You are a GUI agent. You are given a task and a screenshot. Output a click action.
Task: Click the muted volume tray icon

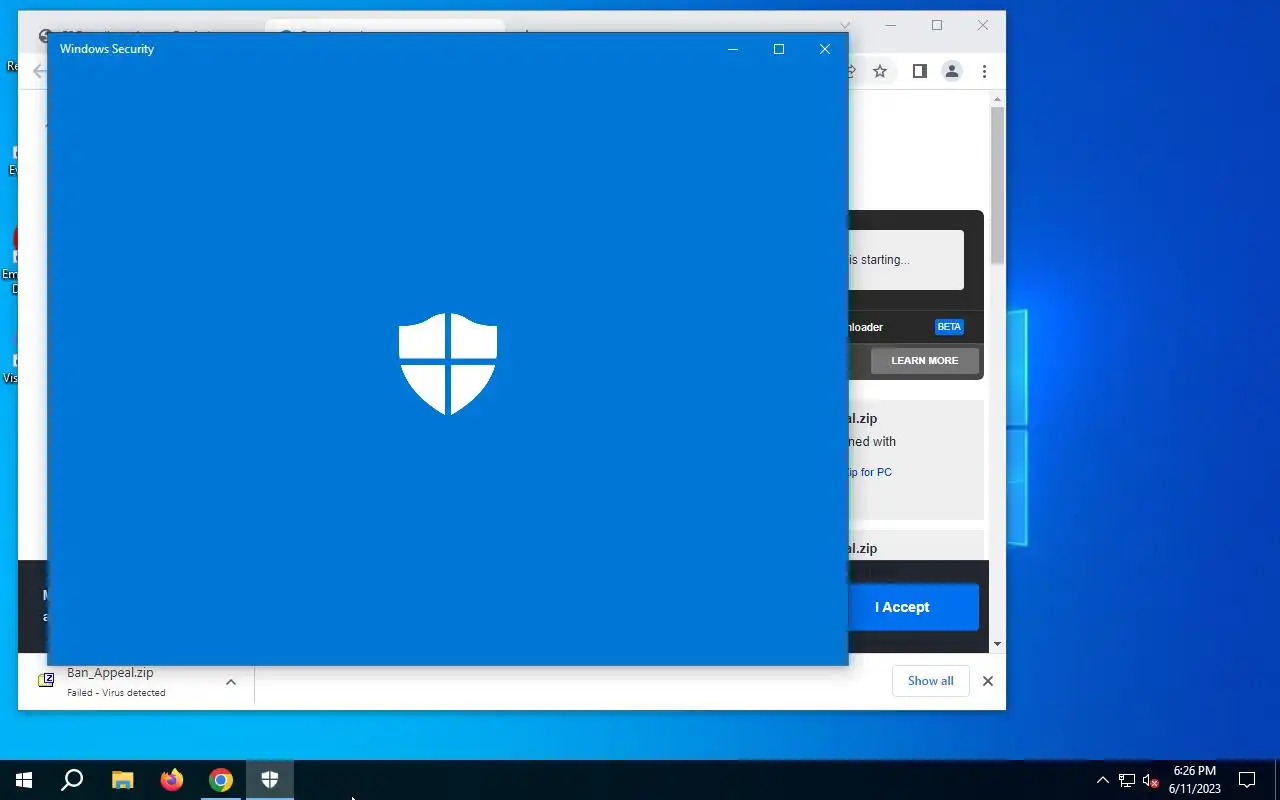click(1151, 780)
